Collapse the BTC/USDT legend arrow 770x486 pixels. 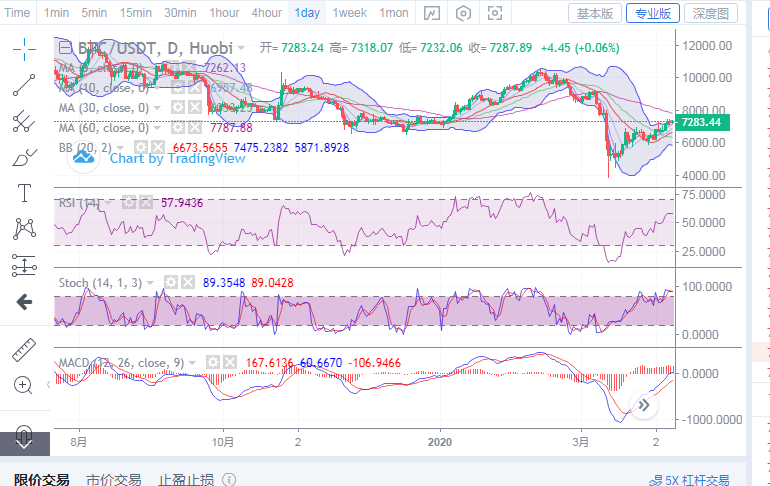click(65, 48)
